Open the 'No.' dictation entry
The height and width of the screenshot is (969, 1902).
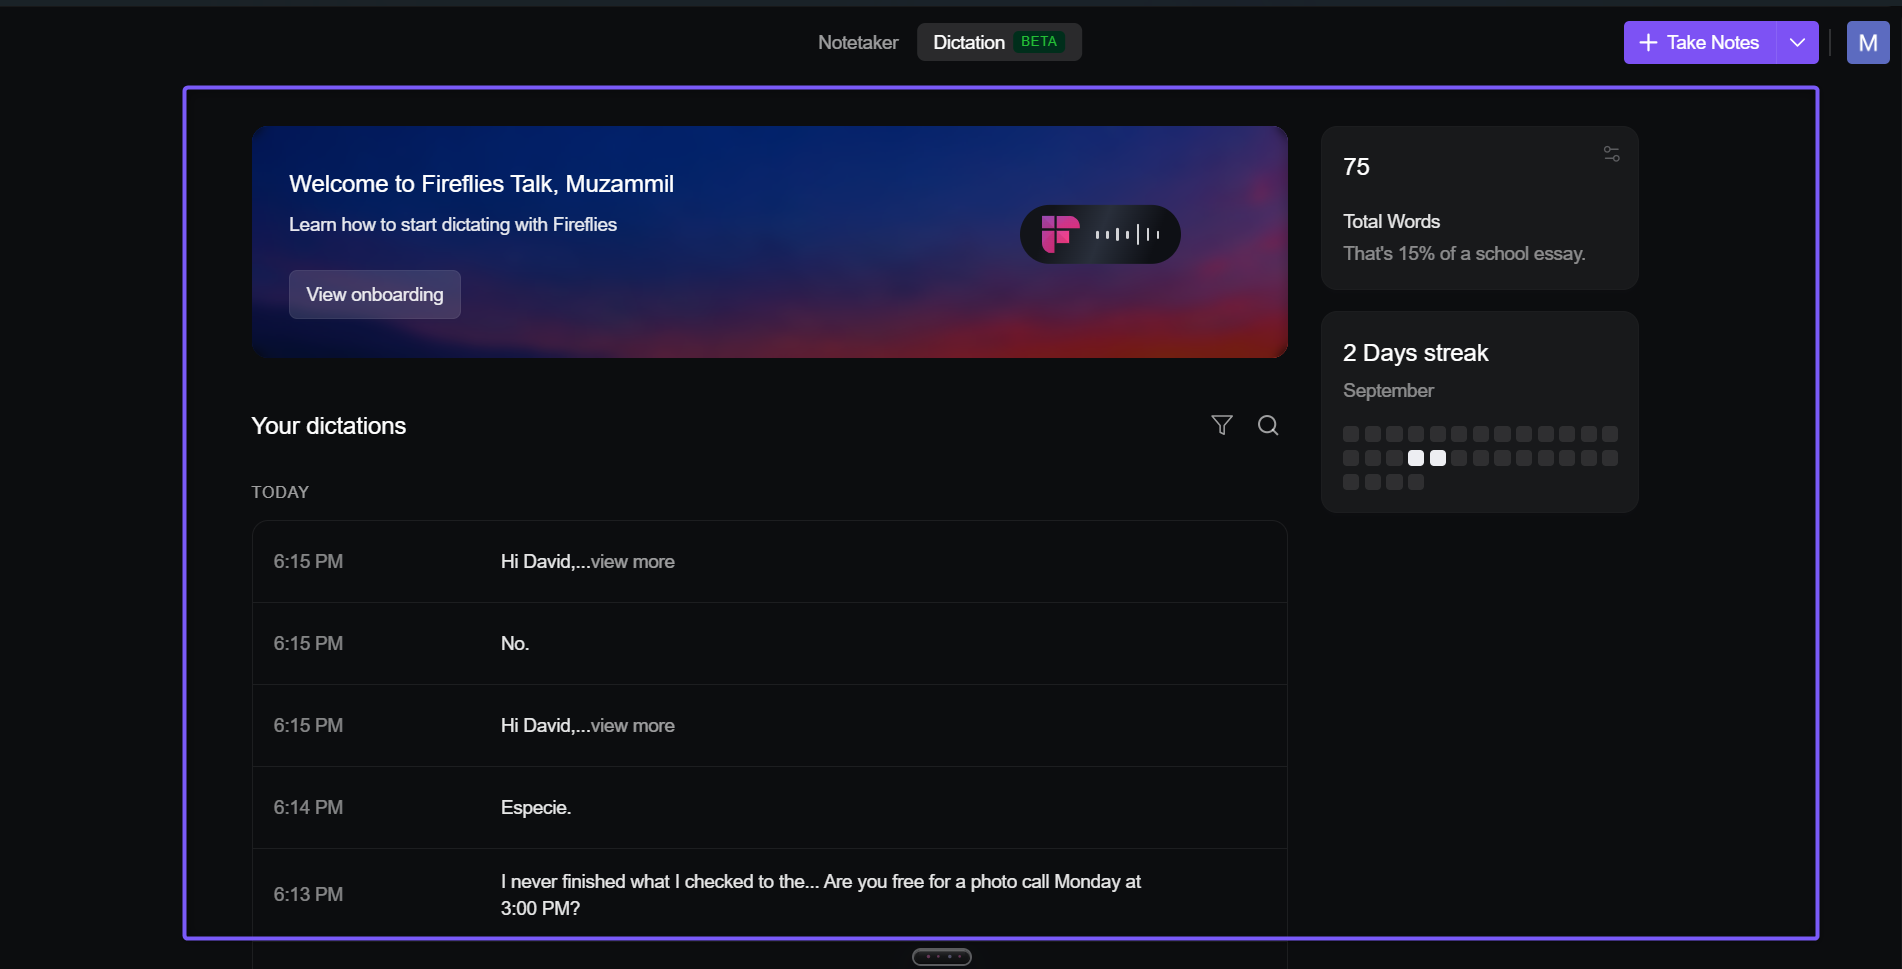coord(769,644)
